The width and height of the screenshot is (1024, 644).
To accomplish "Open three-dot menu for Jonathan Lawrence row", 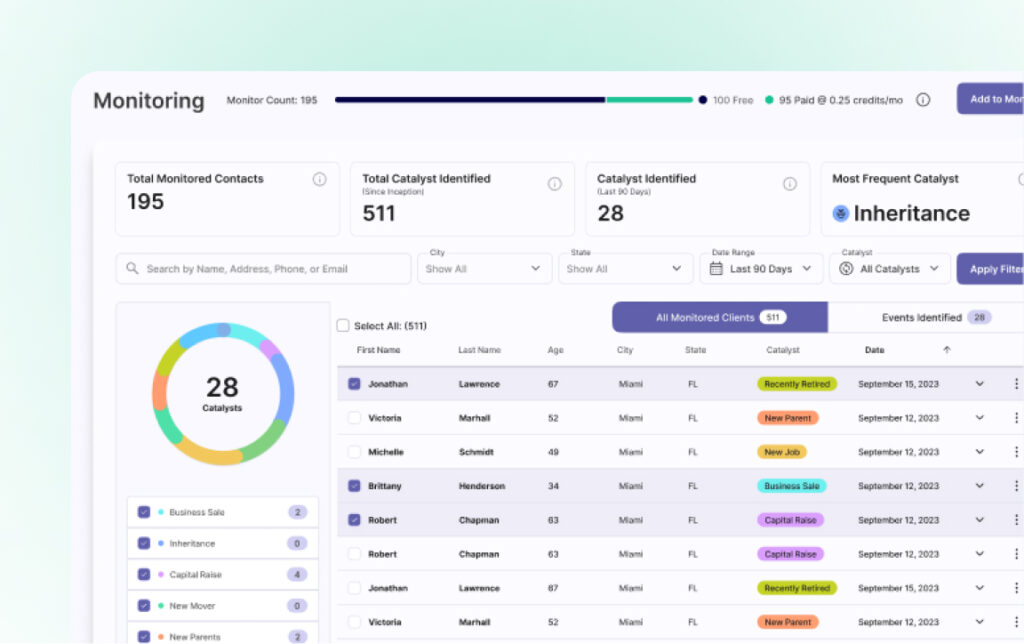I will point(1016,384).
